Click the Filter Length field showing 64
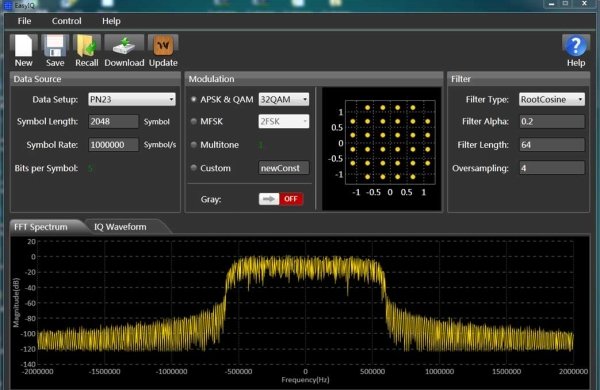The height and width of the screenshot is (390, 600). click(552, 145)
